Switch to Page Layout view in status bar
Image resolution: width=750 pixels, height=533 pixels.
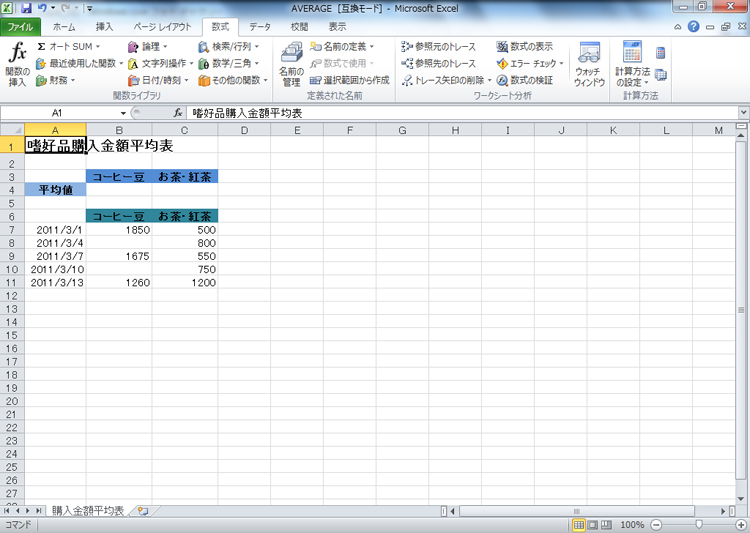point(592,525)
